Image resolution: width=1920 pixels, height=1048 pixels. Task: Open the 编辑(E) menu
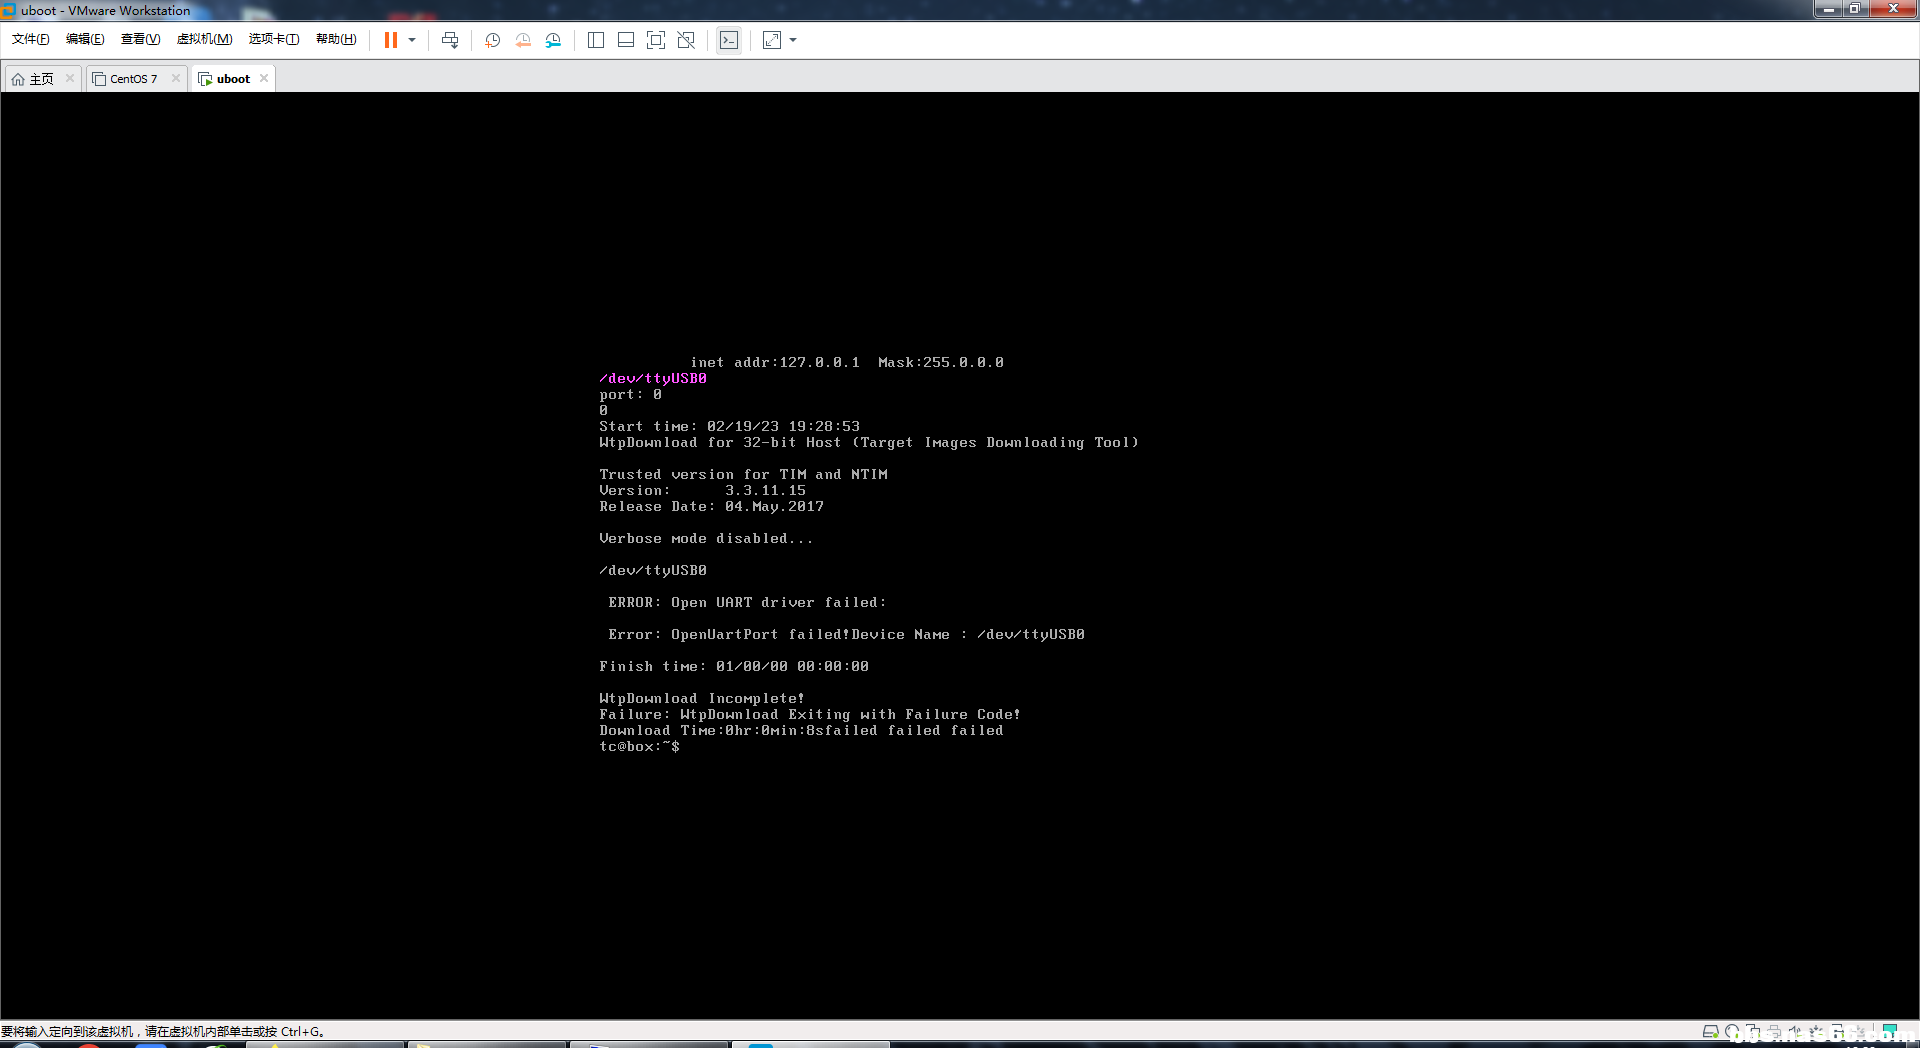point(85,39)
